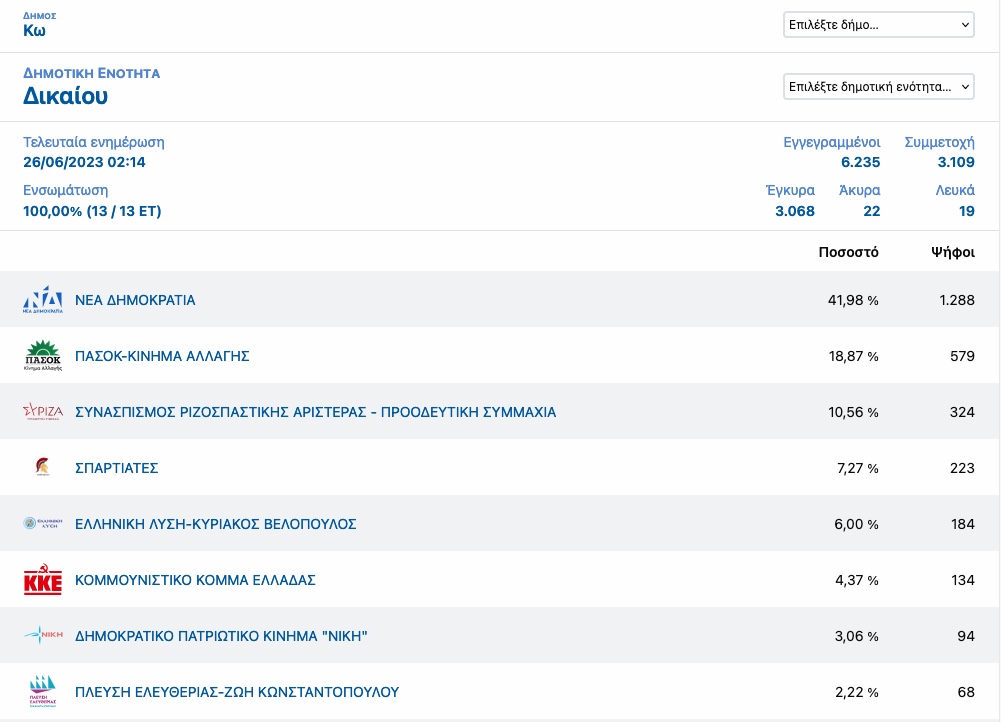Open ΔΗΜΟΚΡΑΤΙΚΟ ΠΑΤΡΙΩΤΙΚΟ ΚΙΝΗΜΑ "ΝΙΚΗ" link
Viewport: 1001px width, 722px height.
click(222, 636)
